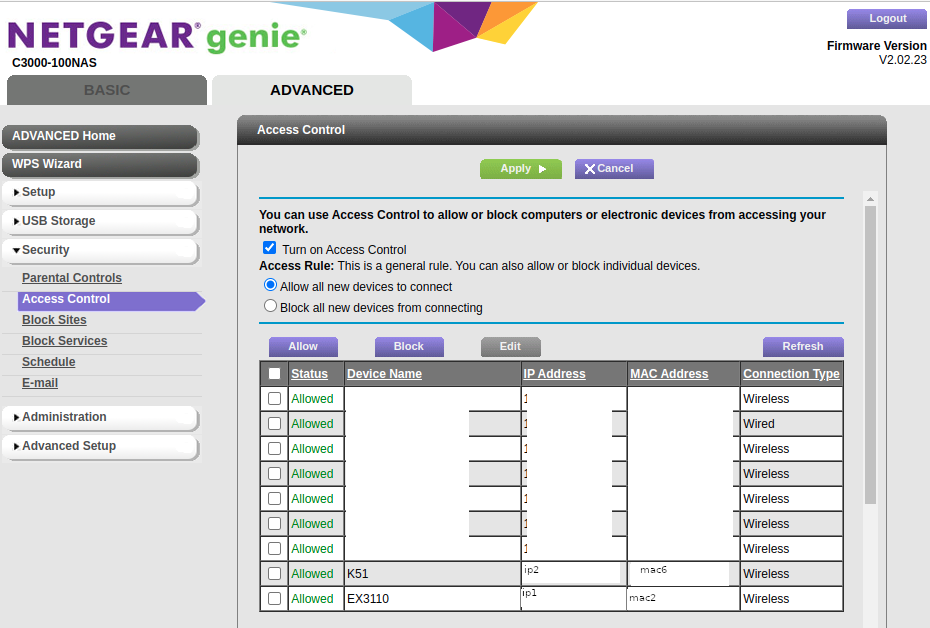
Task: Switch to the ADVANCED tab
Action: (x=312, y=90)
